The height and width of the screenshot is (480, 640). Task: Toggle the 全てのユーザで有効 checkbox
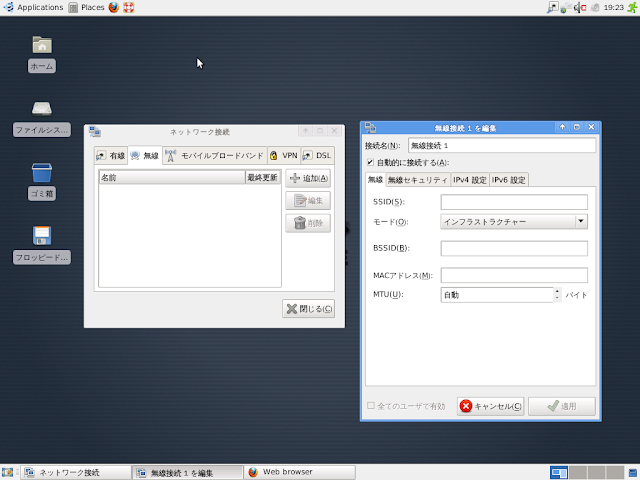click(371, 405)
